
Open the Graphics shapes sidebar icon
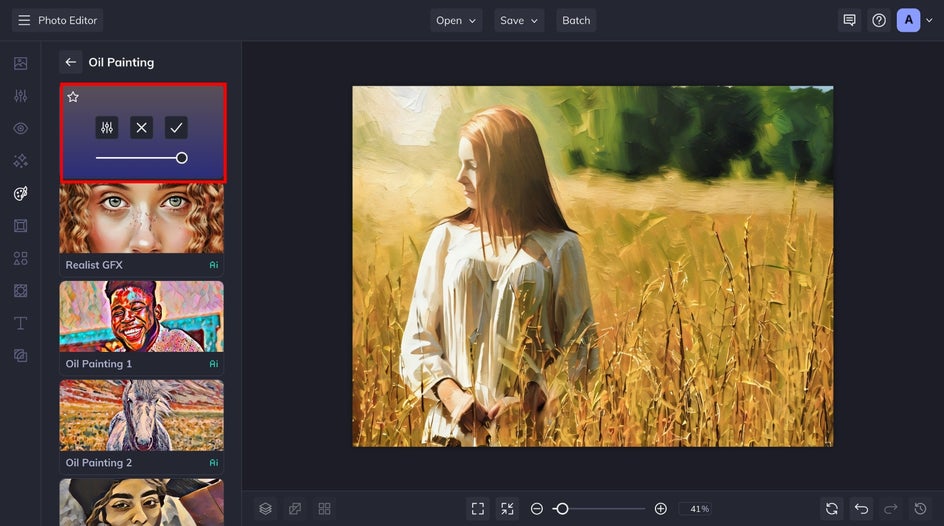pos(20,258)
